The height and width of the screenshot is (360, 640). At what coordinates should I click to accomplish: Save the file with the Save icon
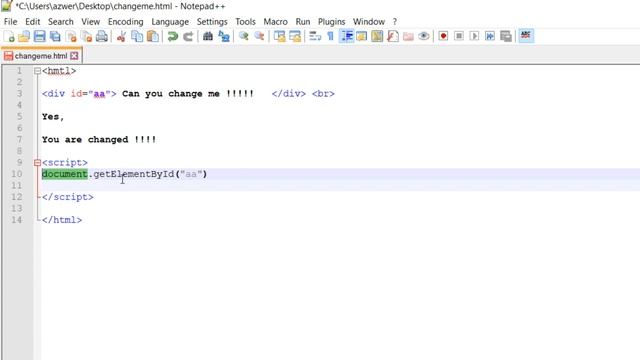(40, 36)
